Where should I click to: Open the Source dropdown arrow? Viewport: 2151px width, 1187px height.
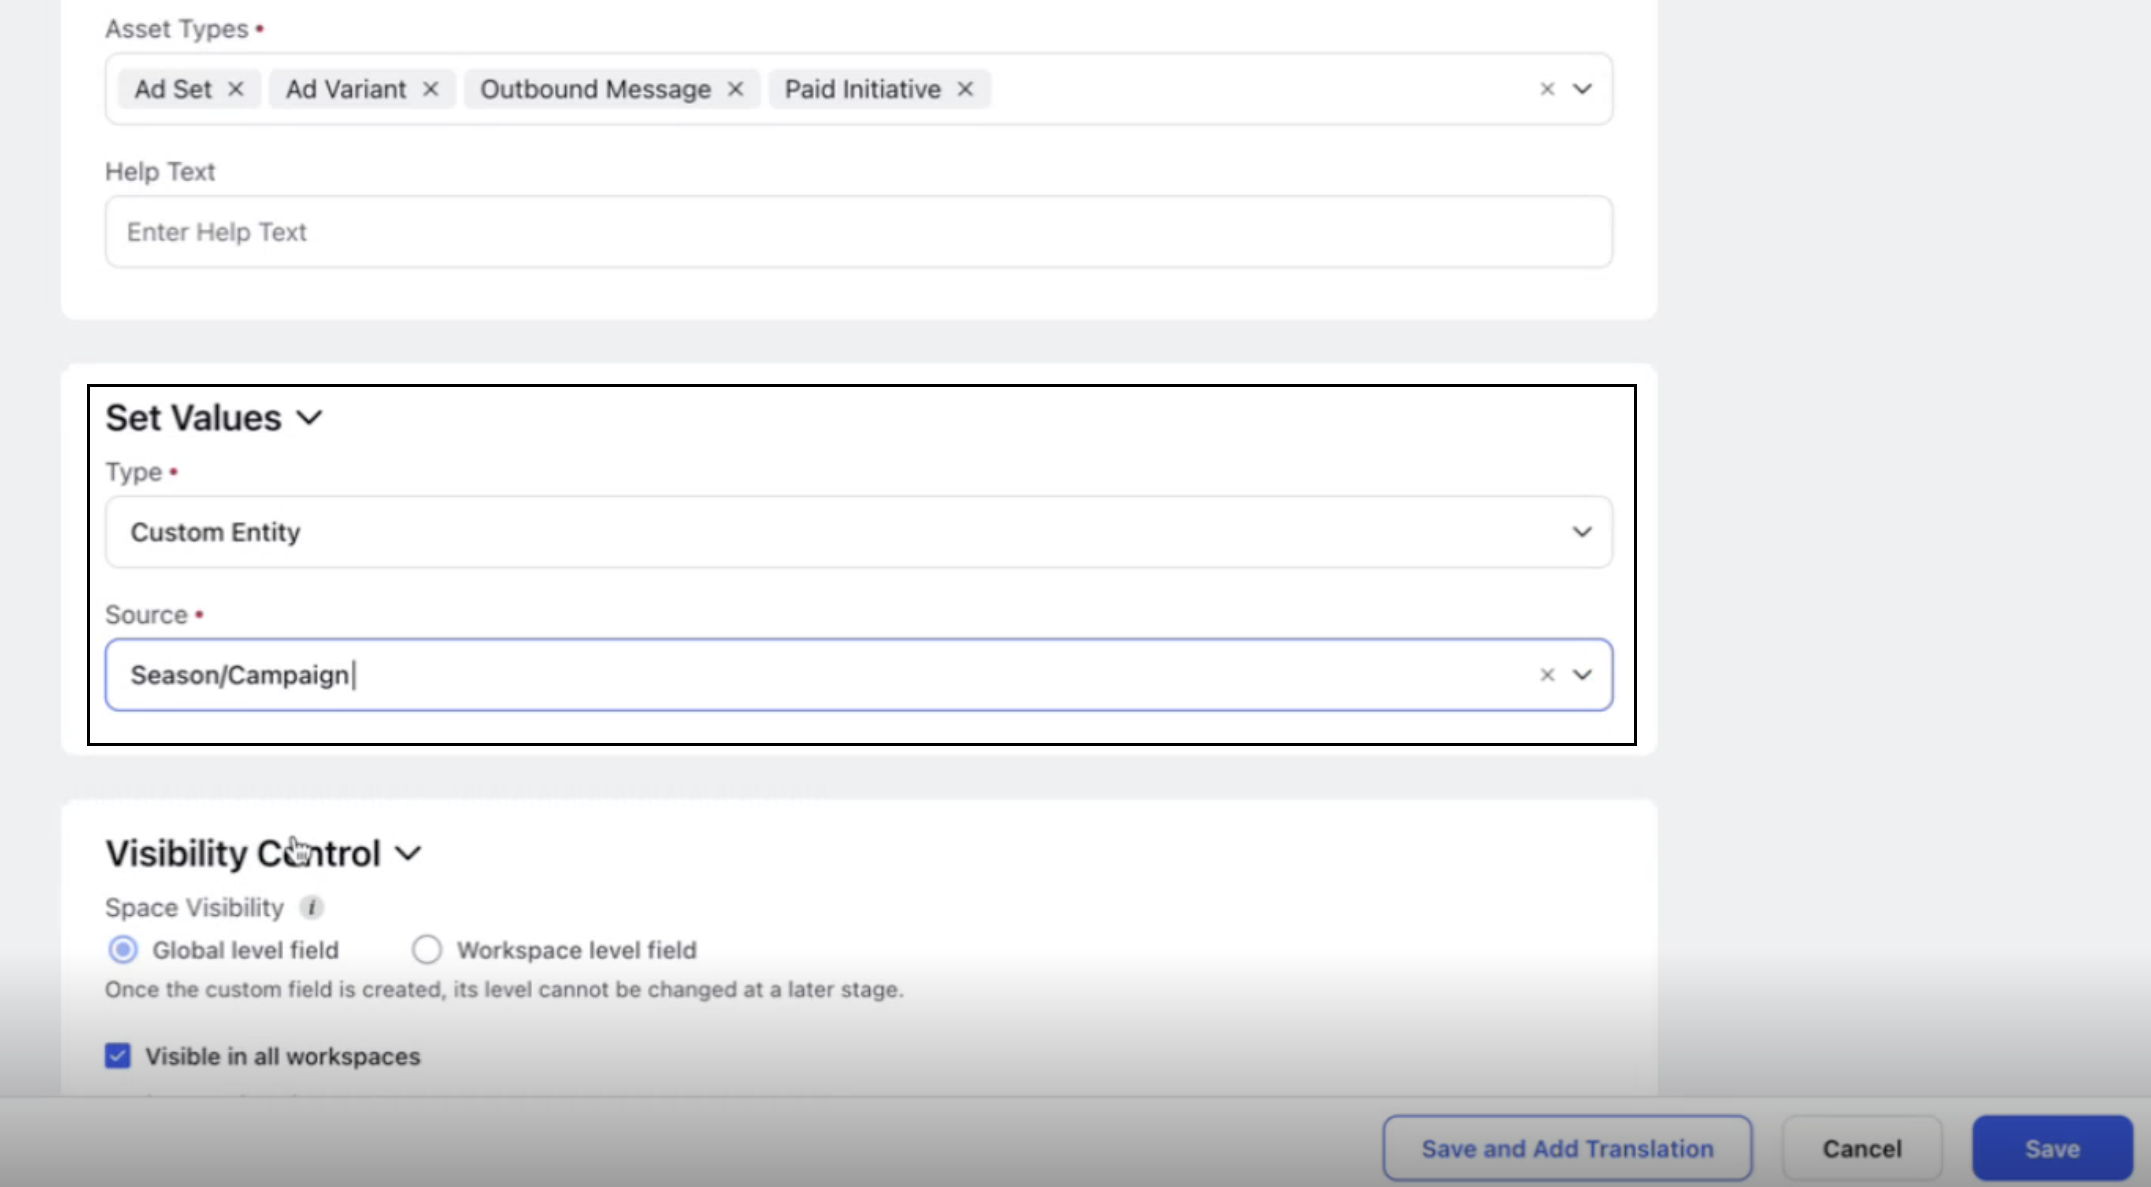click(1582, 675)
